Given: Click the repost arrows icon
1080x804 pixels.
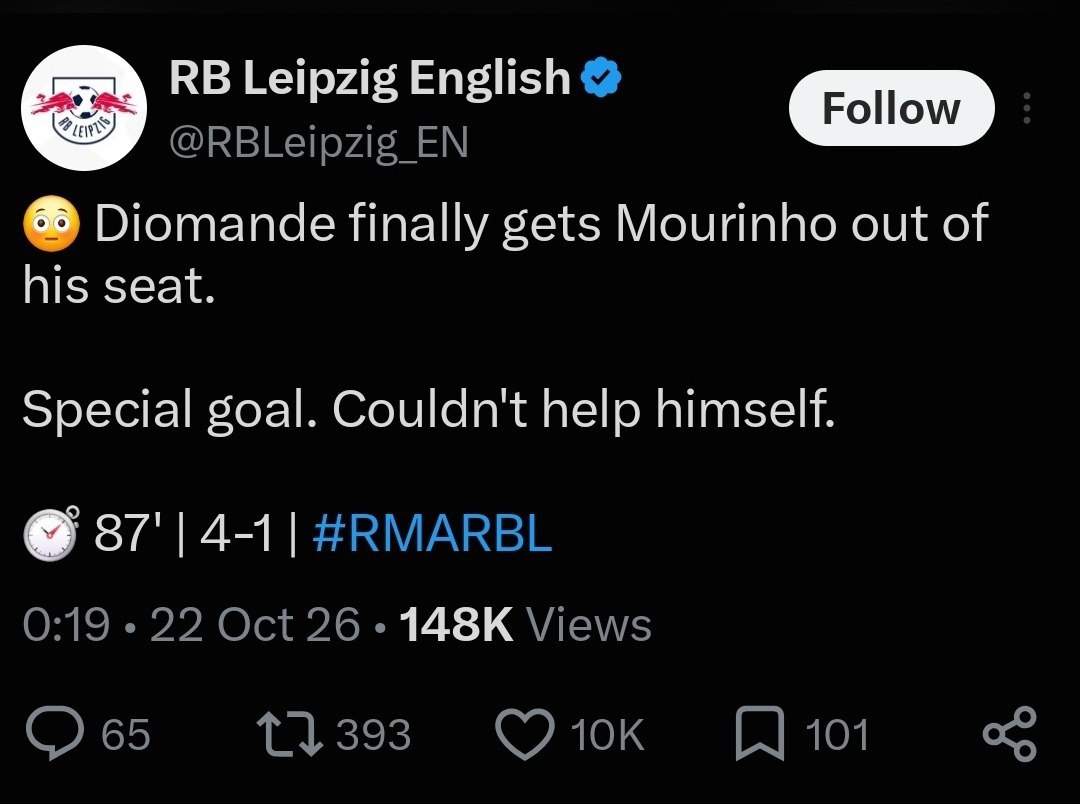Looking at the screenshot, I should coord(289,734).
